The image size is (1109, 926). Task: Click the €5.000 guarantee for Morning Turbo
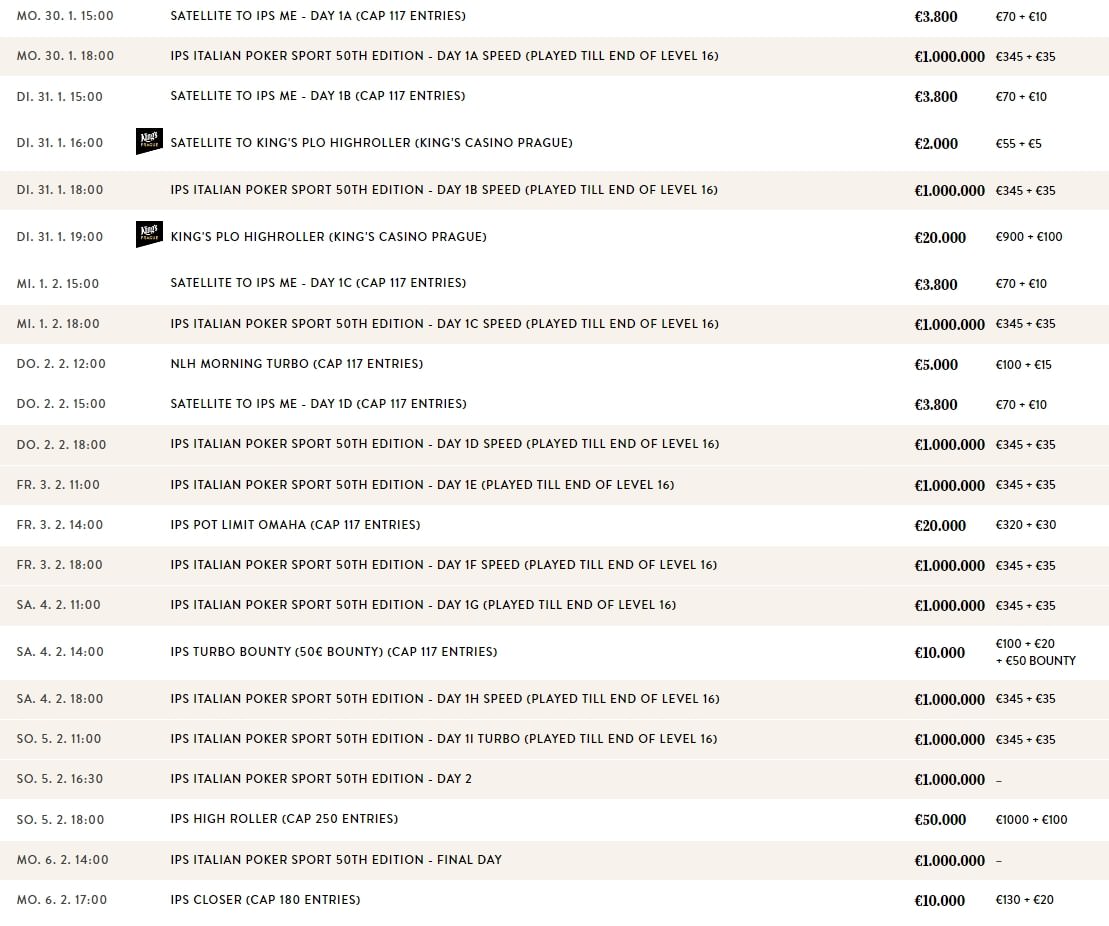pos(936,365)
